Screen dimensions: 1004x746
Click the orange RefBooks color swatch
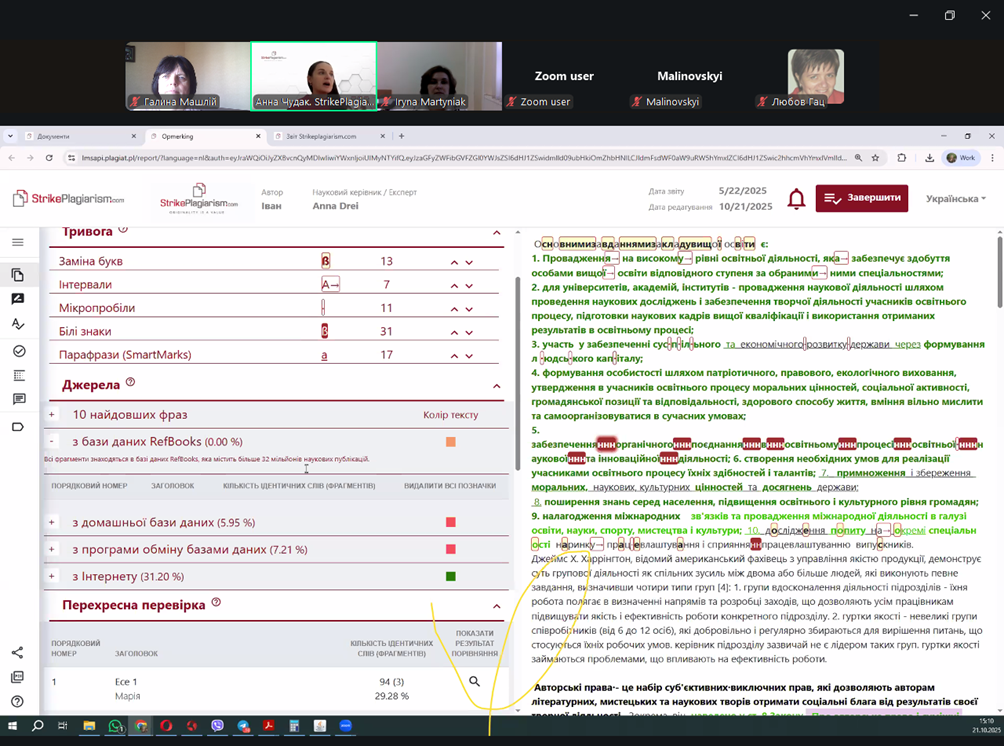point(450,442)
